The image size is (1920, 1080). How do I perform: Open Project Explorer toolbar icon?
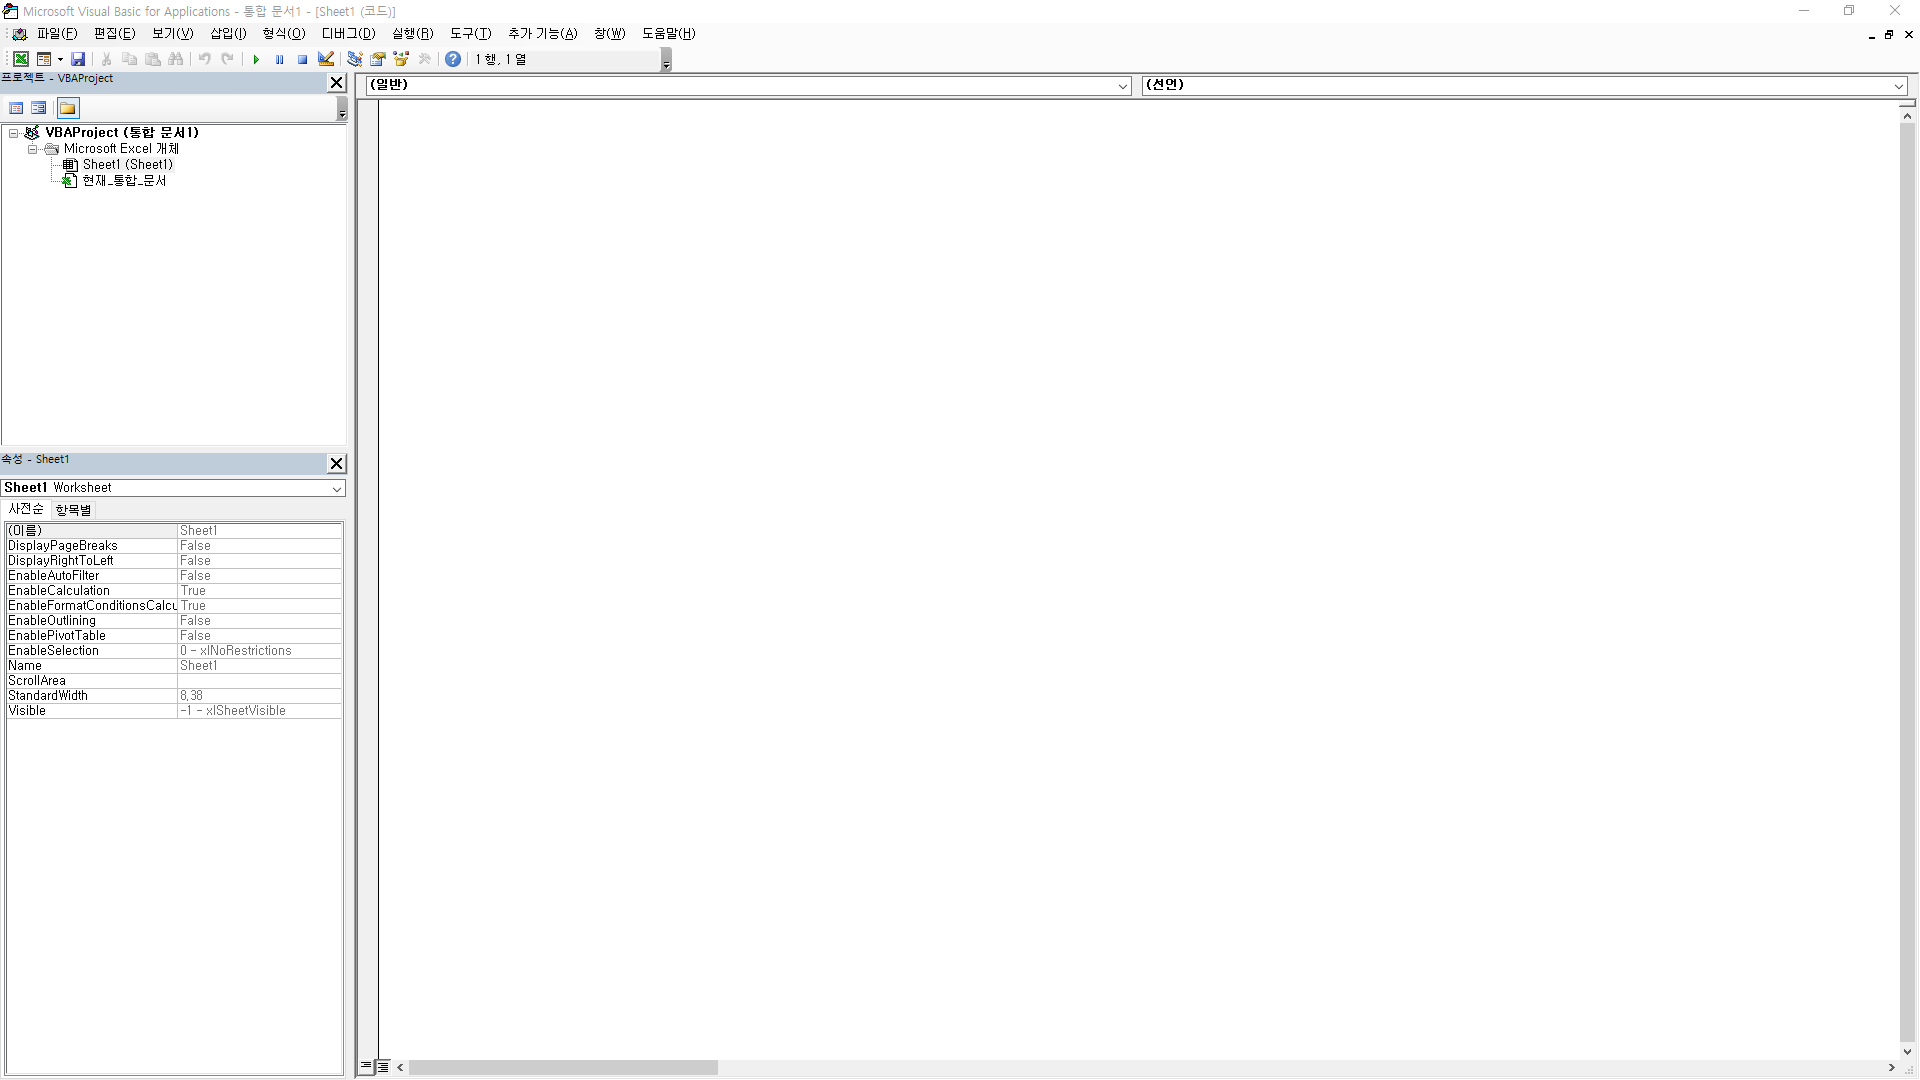(355, 59)
